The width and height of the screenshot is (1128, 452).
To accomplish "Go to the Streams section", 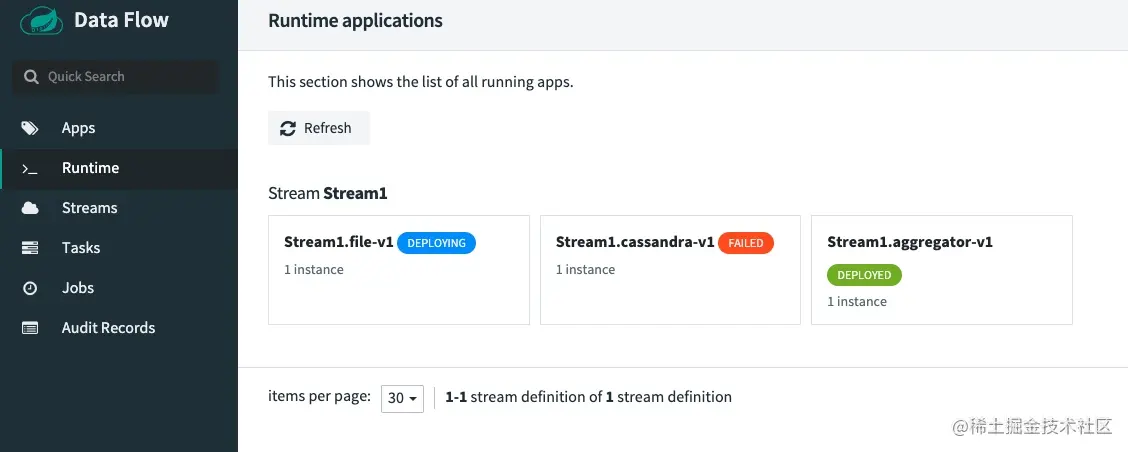I will point(89,208).
